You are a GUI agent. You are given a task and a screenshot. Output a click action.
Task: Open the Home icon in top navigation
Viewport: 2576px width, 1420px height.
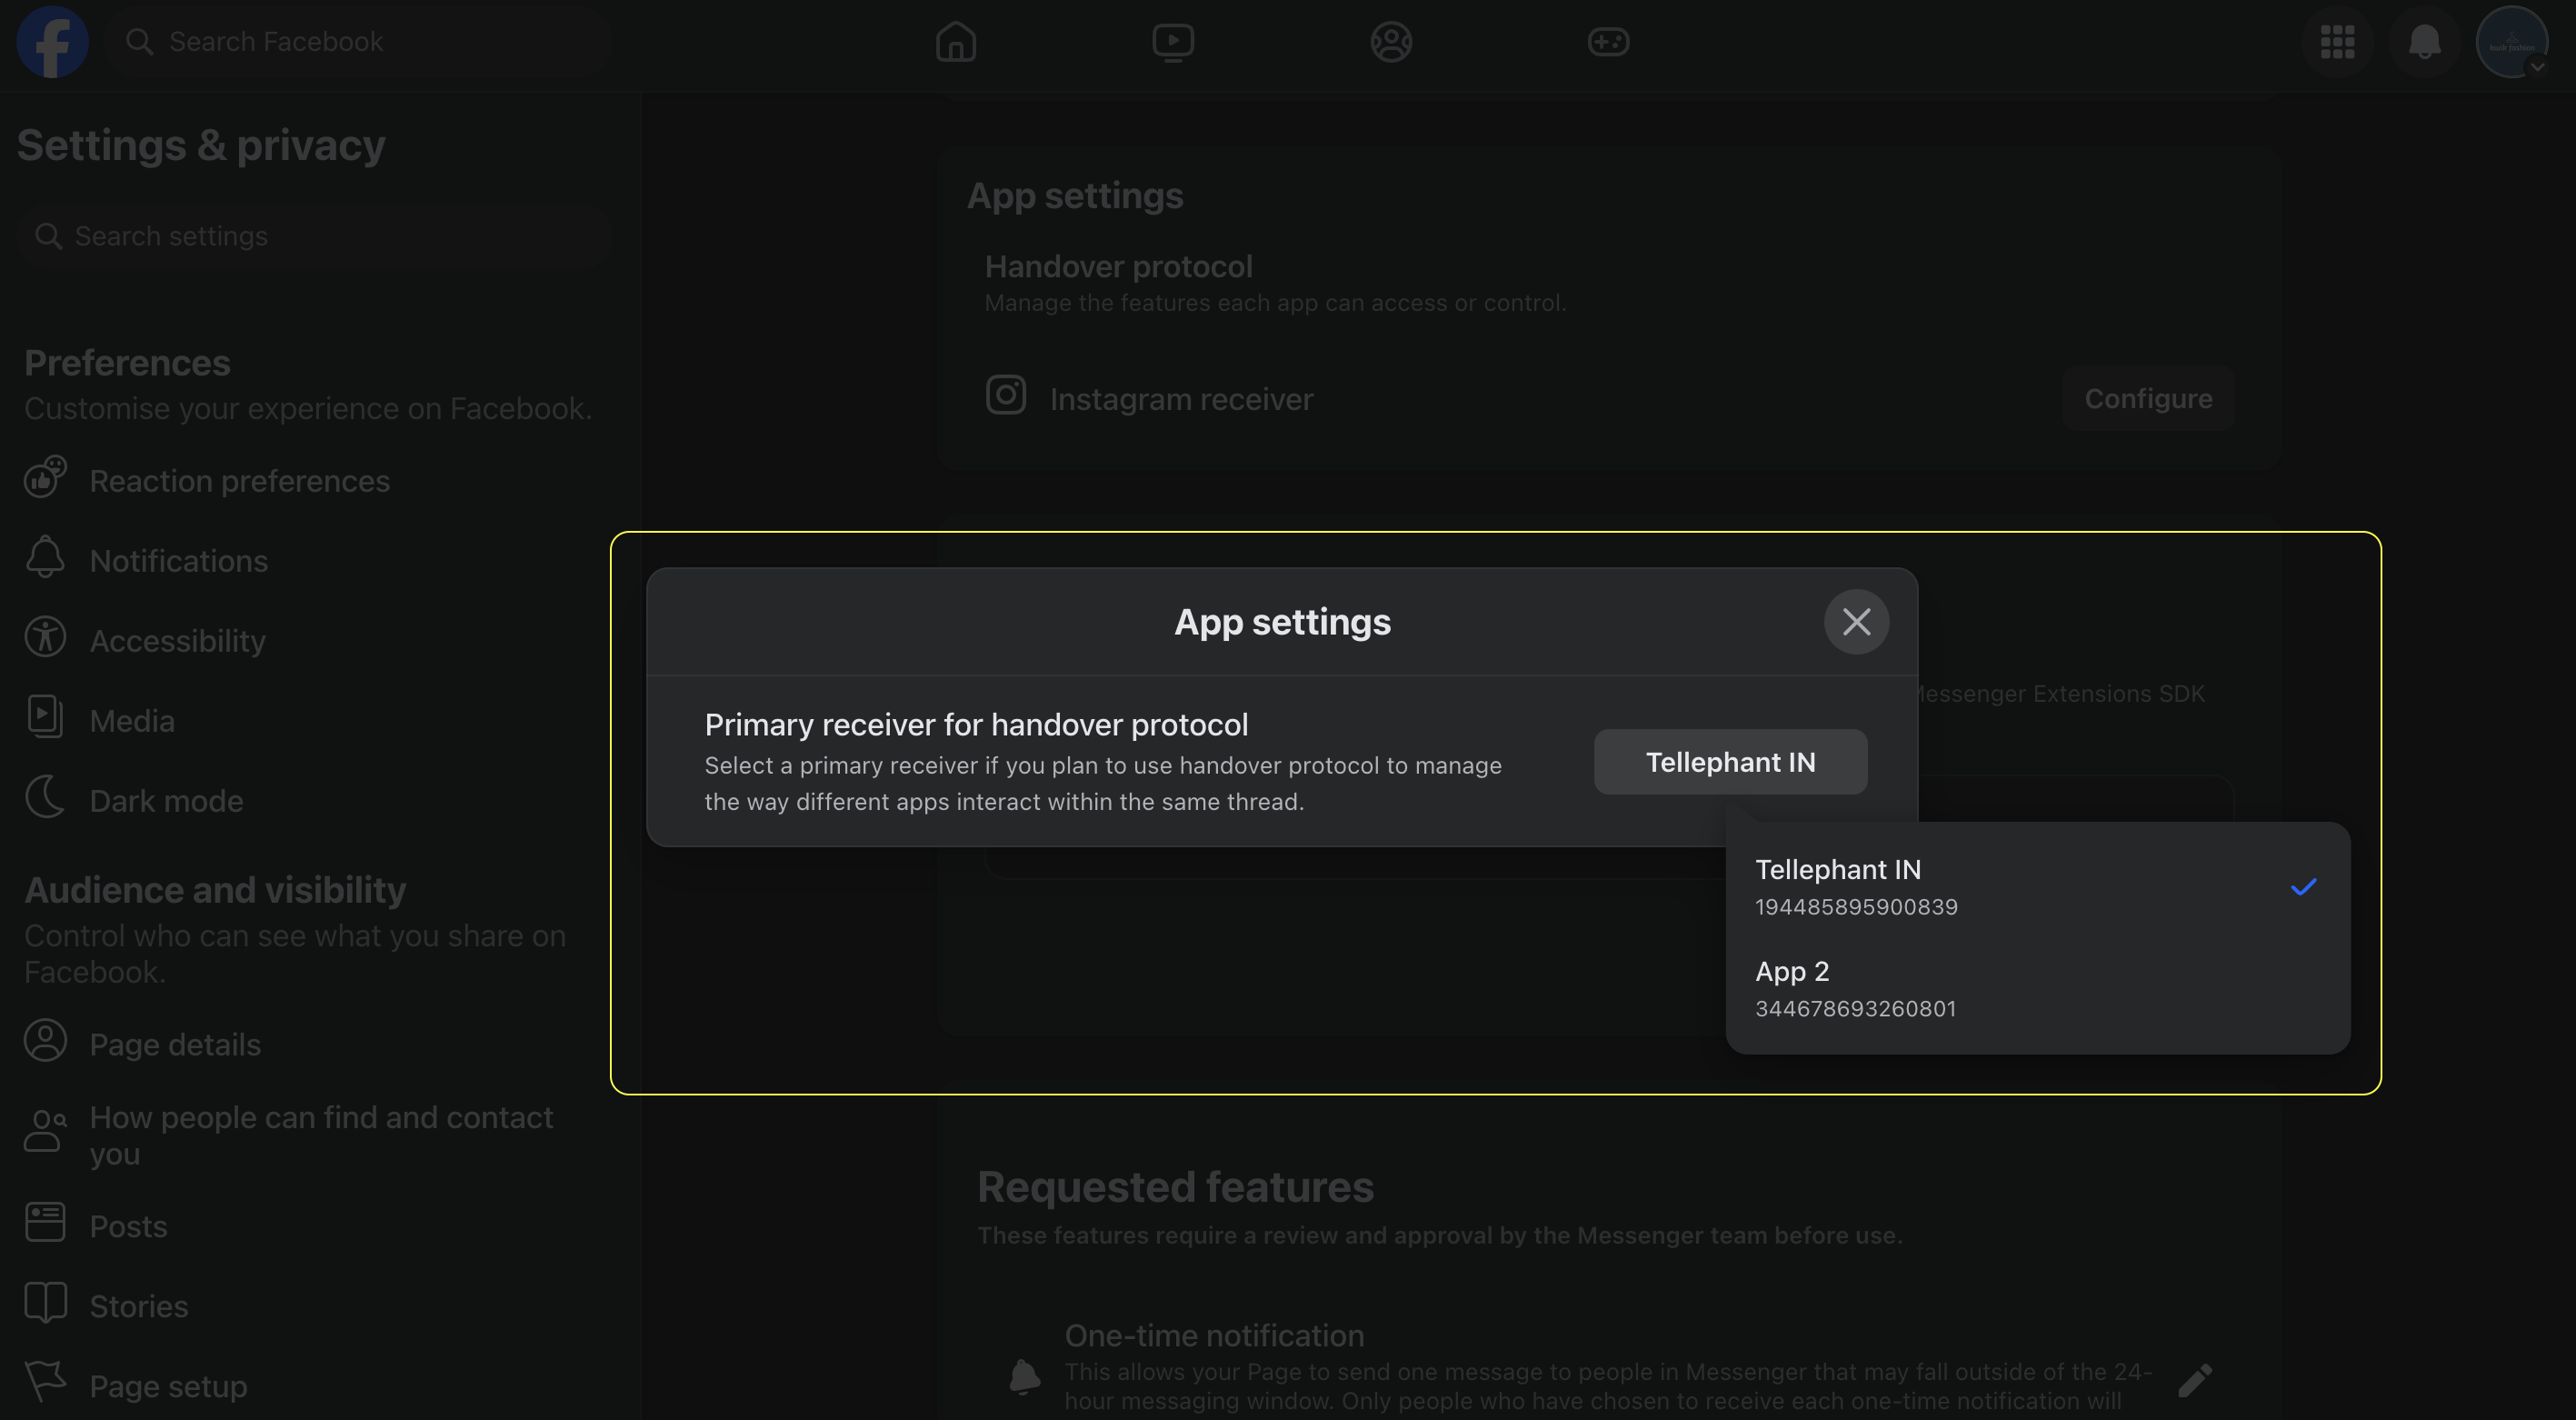(955, 41)
